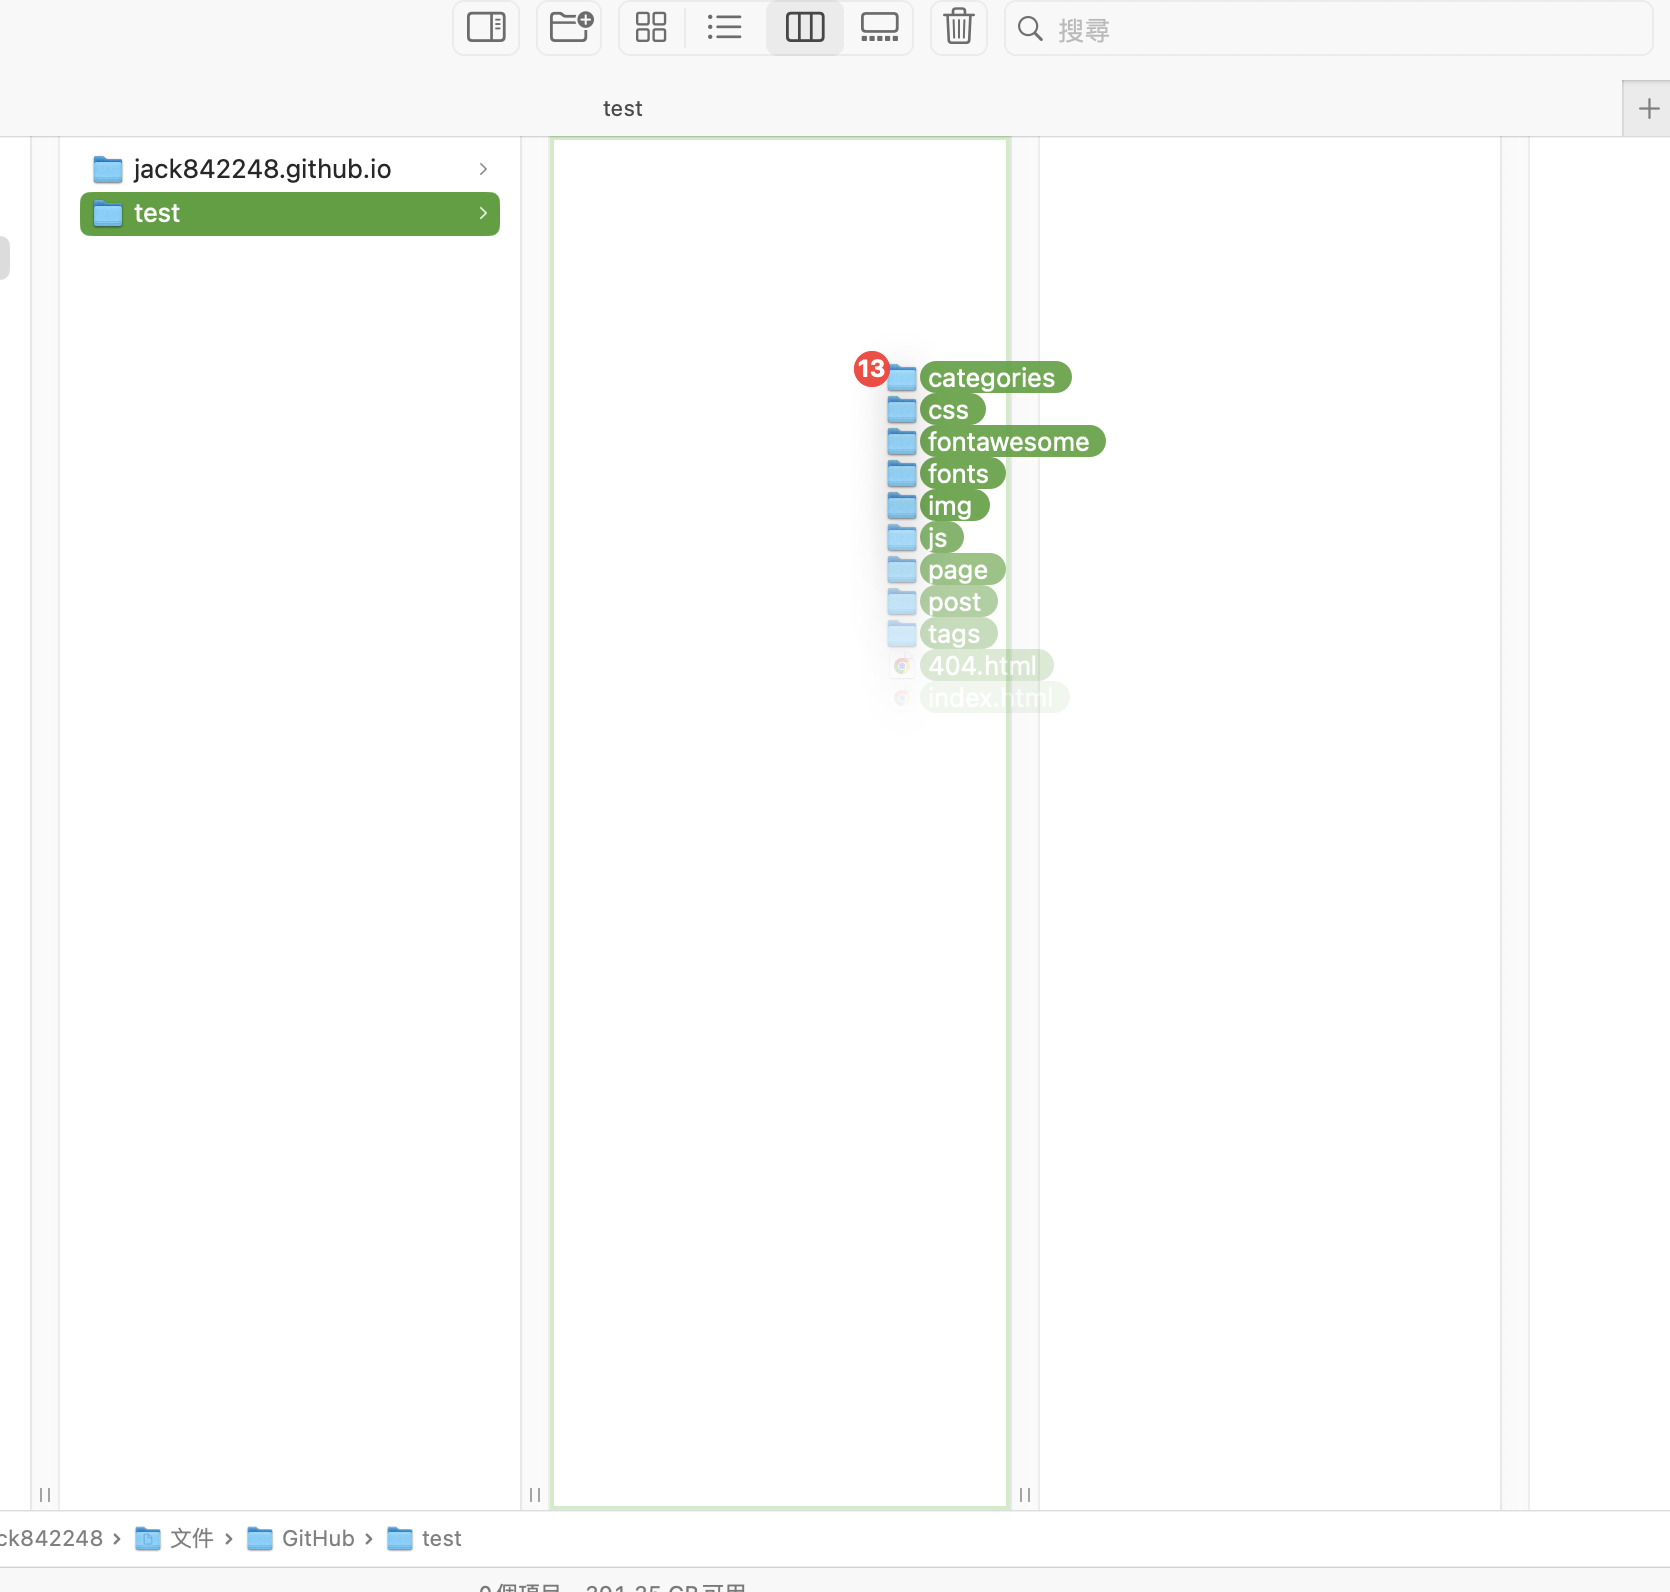Viewport: 1670px width, 1592px height.
Task: Click the first column's resize handle
Action: [x=45, y=1495]
